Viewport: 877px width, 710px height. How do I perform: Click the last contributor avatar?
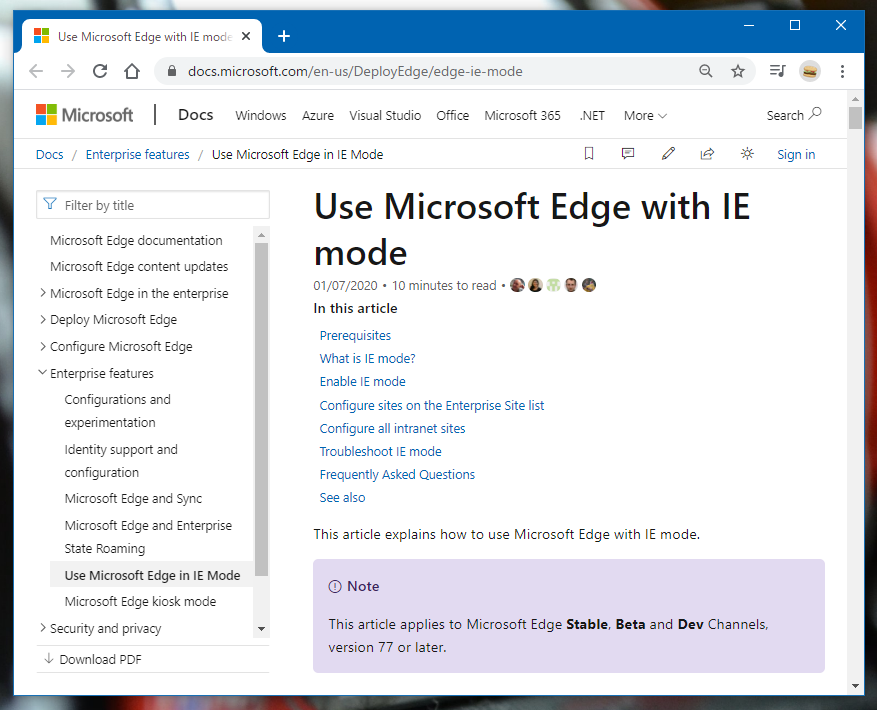click(589, 285)
